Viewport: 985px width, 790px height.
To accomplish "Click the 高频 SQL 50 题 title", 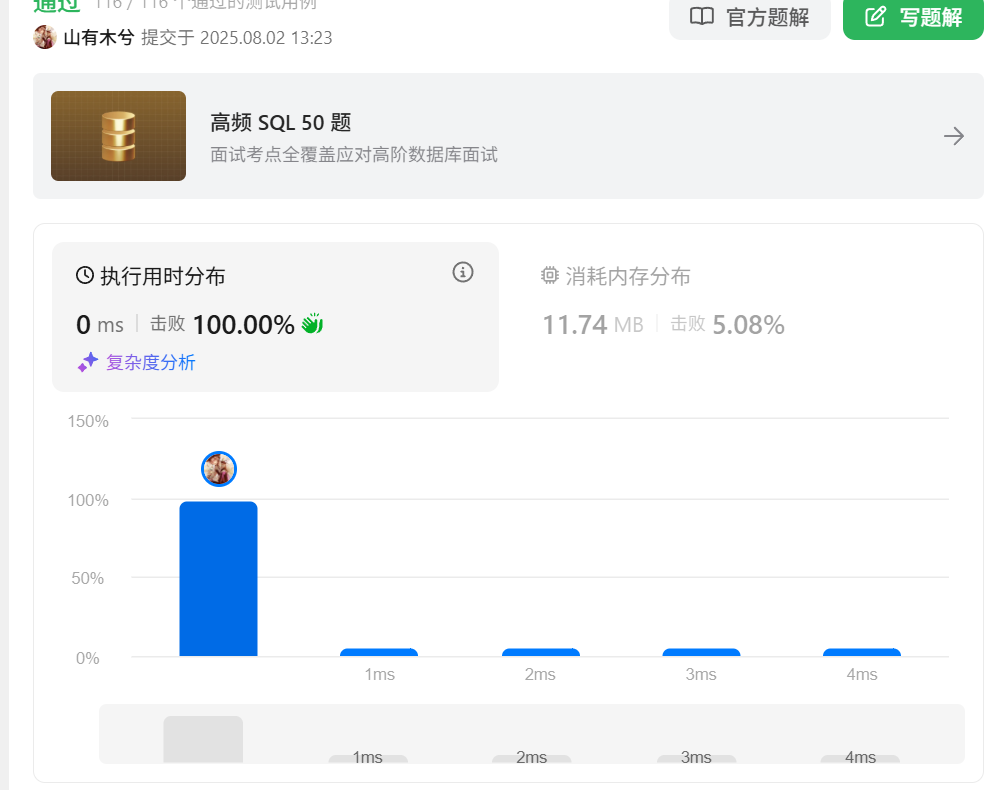I will click(x=280, y=122).
